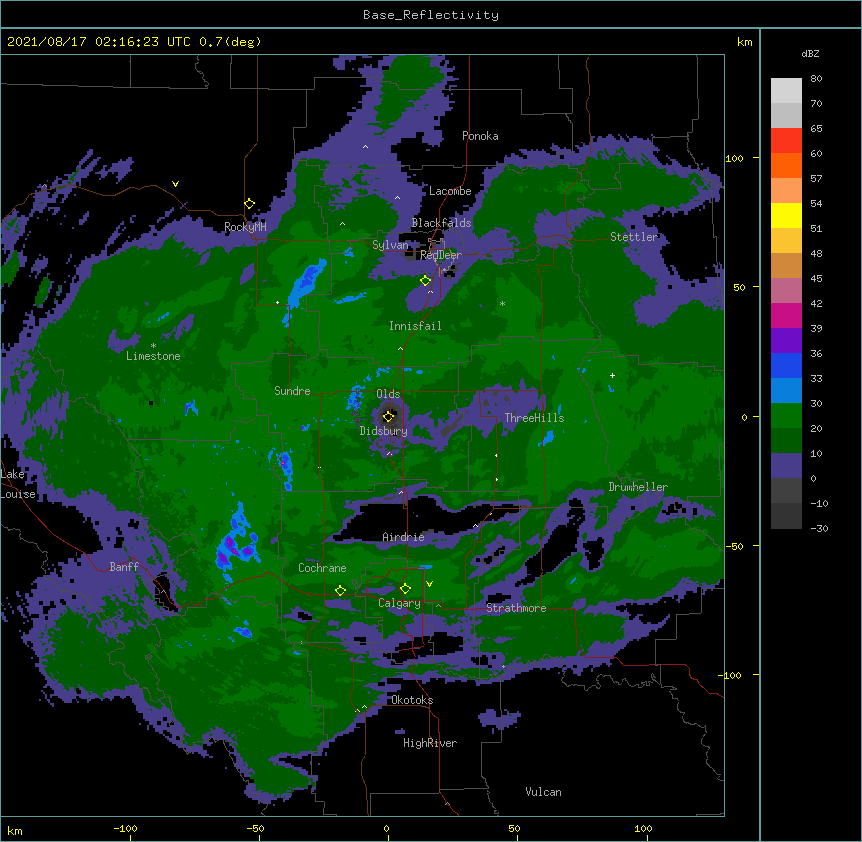Viewport: 862px width, 842px height.
Task: Click the Sundre city label
Action: pos(292,391)
